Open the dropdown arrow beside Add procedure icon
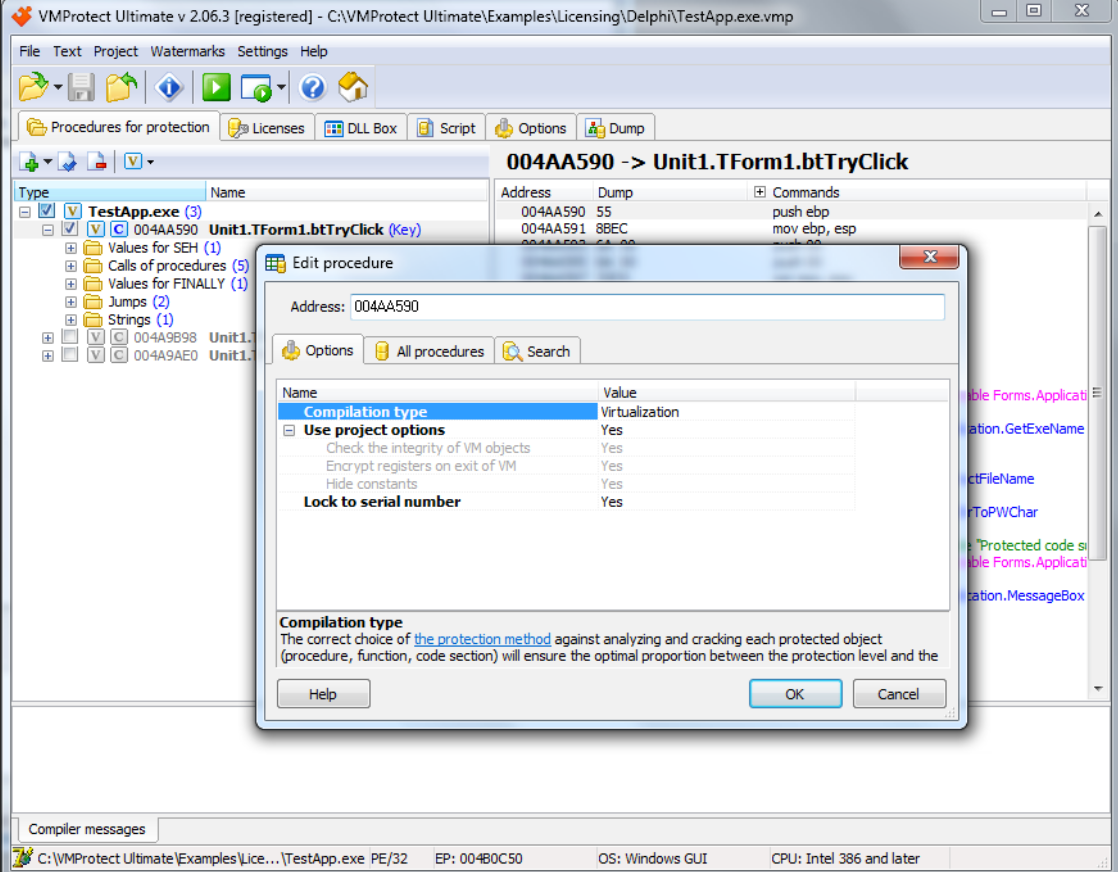This screenshot has width=1118, height=872. [x=48, y=162]
